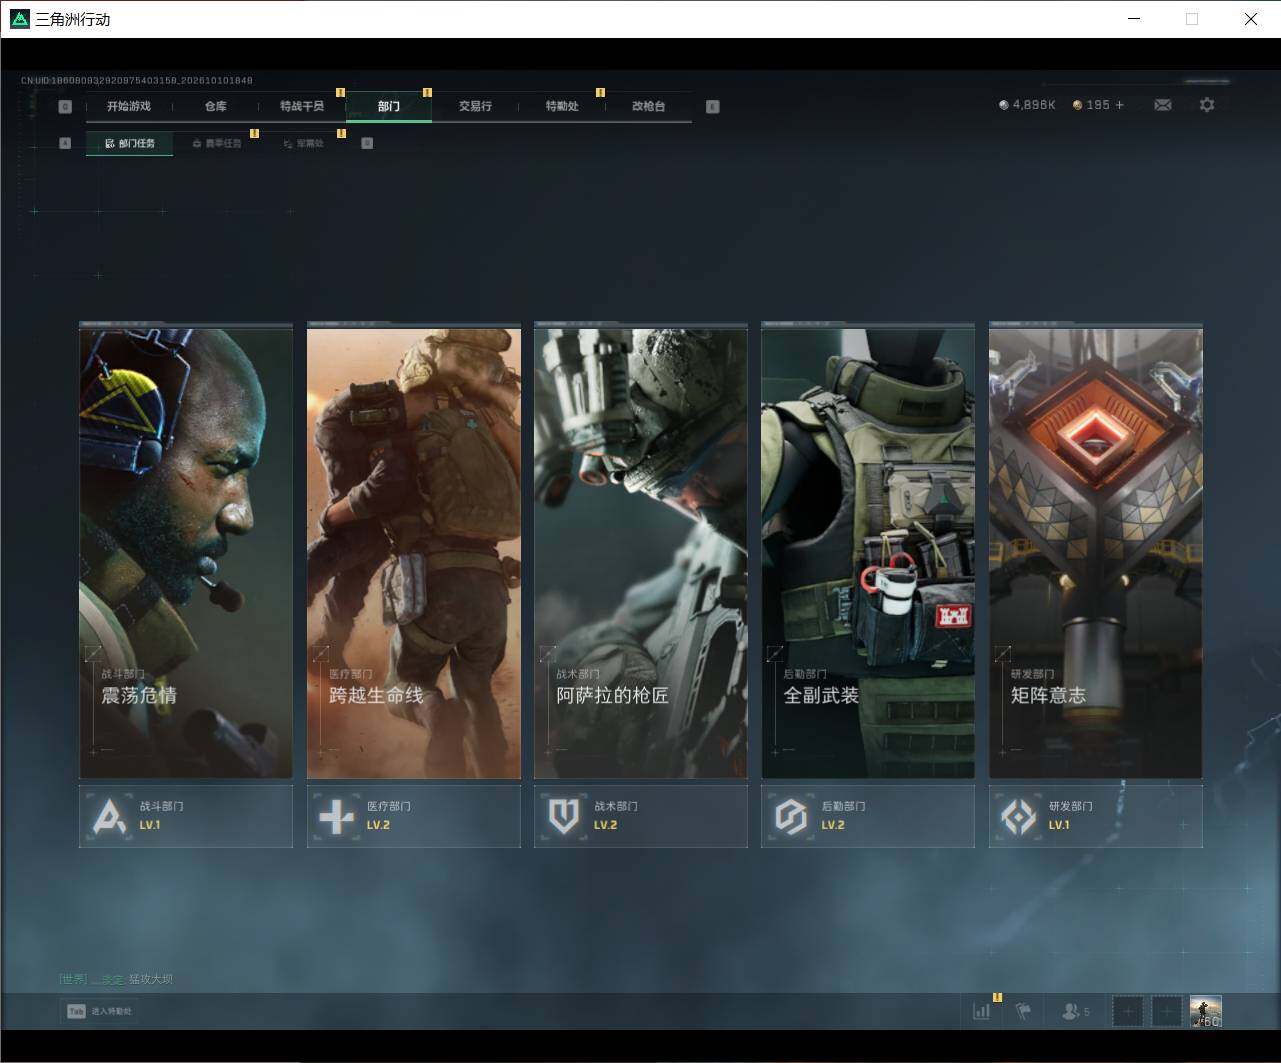Click the Tab 进入特勤处 button
This screenshot has height=1063, width=1281.
[99, 1011]
